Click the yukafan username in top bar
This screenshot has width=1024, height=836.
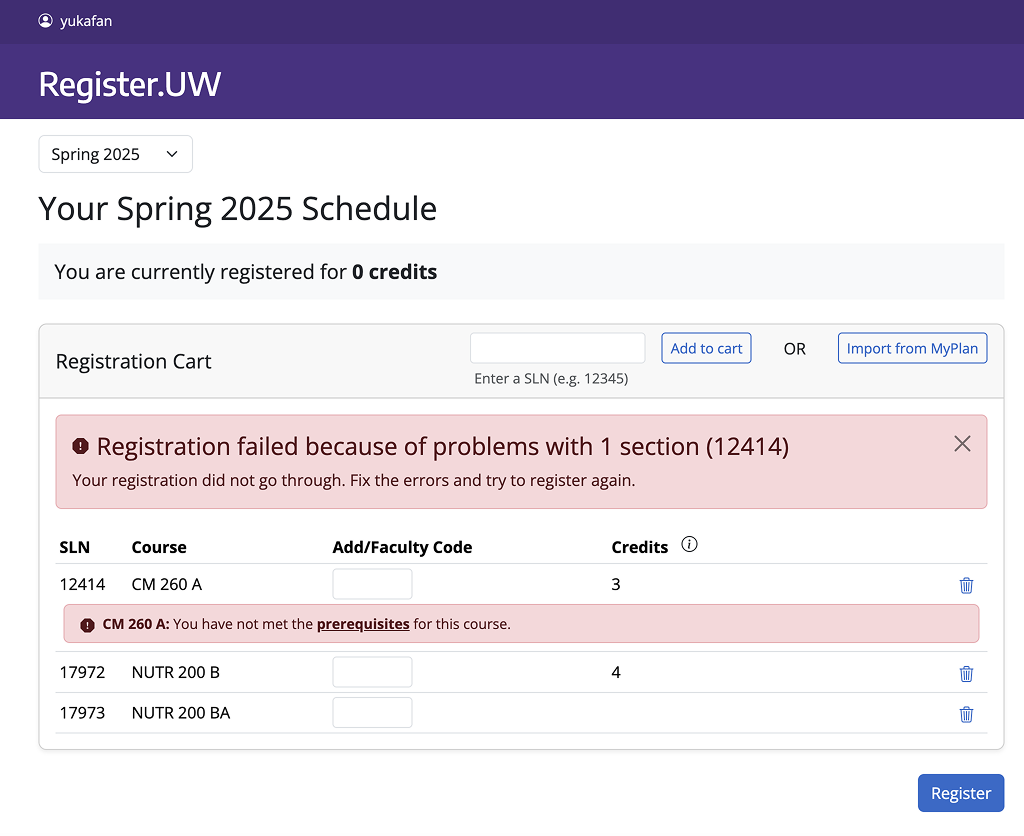[x=86, y=21]
